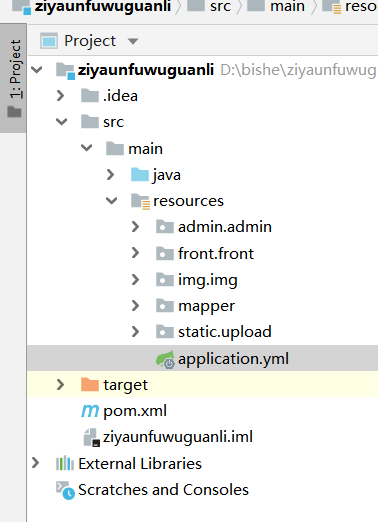Viewport: 378px width, 522px height.
Task: Select src in the breadcrumb bar
Action: coord(220,6)
